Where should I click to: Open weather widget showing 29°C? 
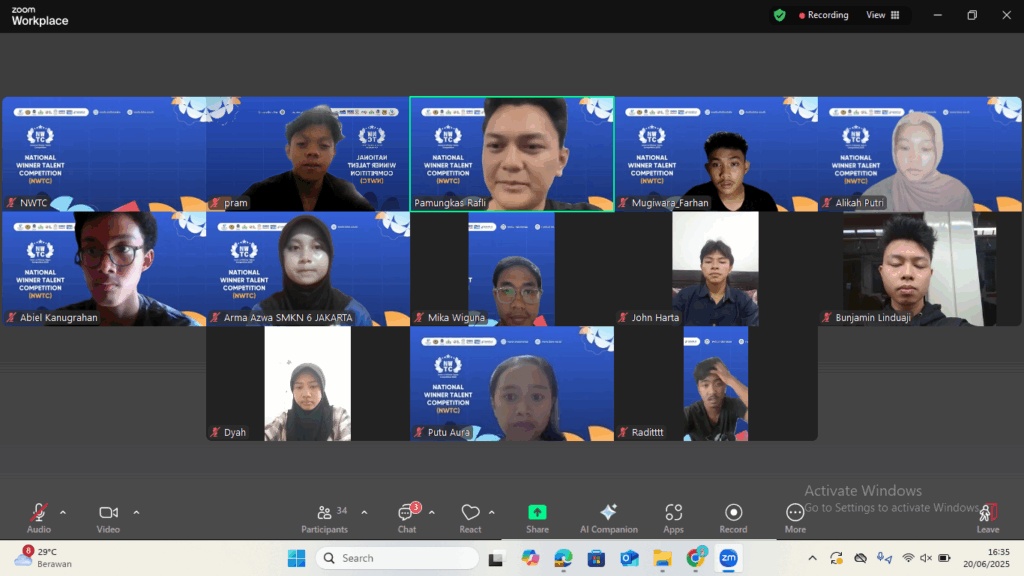(x=44, y=558)
